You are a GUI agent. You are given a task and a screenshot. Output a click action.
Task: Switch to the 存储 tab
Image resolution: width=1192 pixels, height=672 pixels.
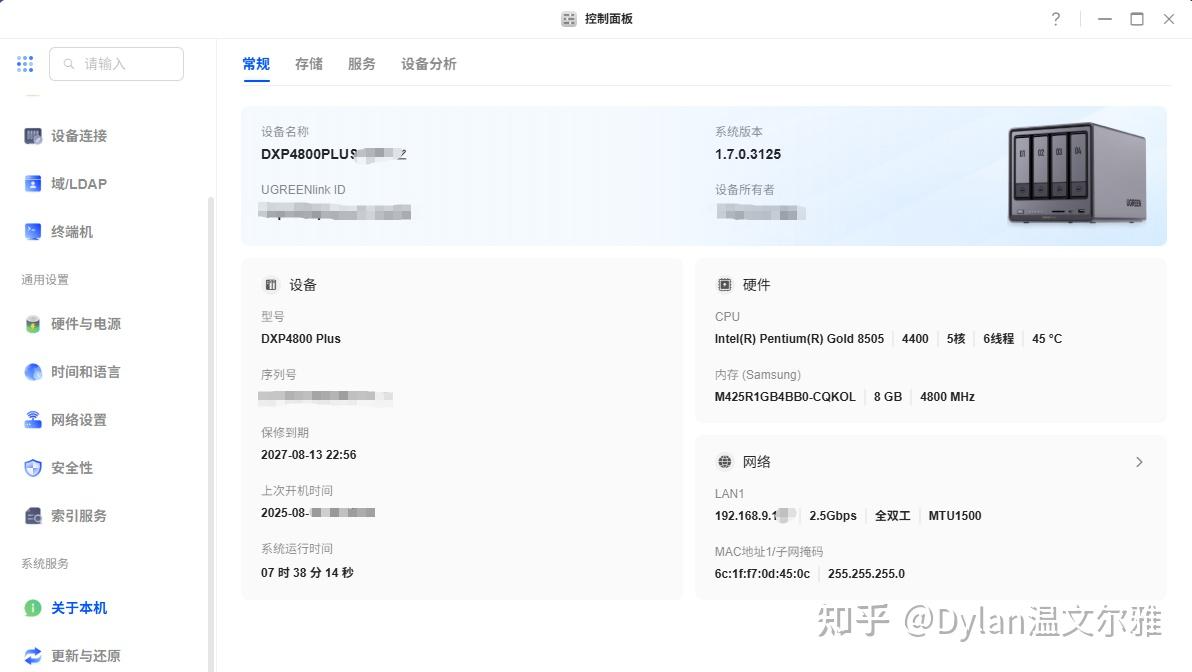tap(308, 63)
